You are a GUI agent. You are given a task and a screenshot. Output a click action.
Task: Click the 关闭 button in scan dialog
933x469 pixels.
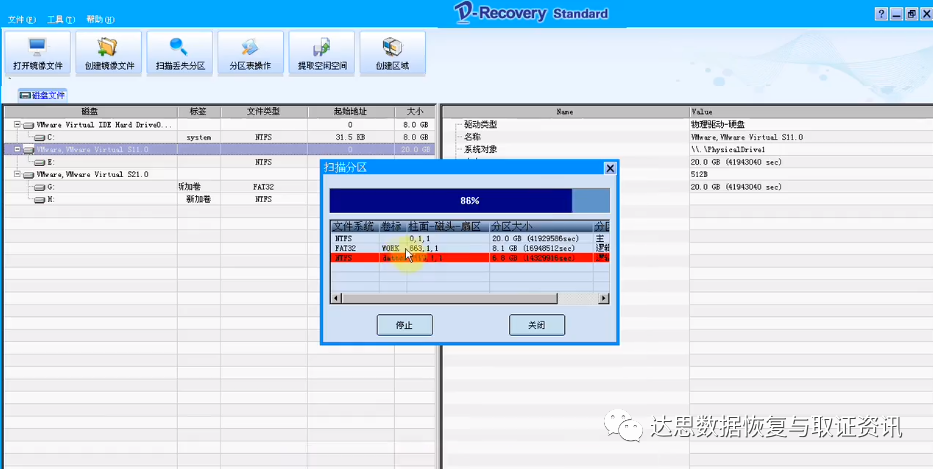[537, 326]
